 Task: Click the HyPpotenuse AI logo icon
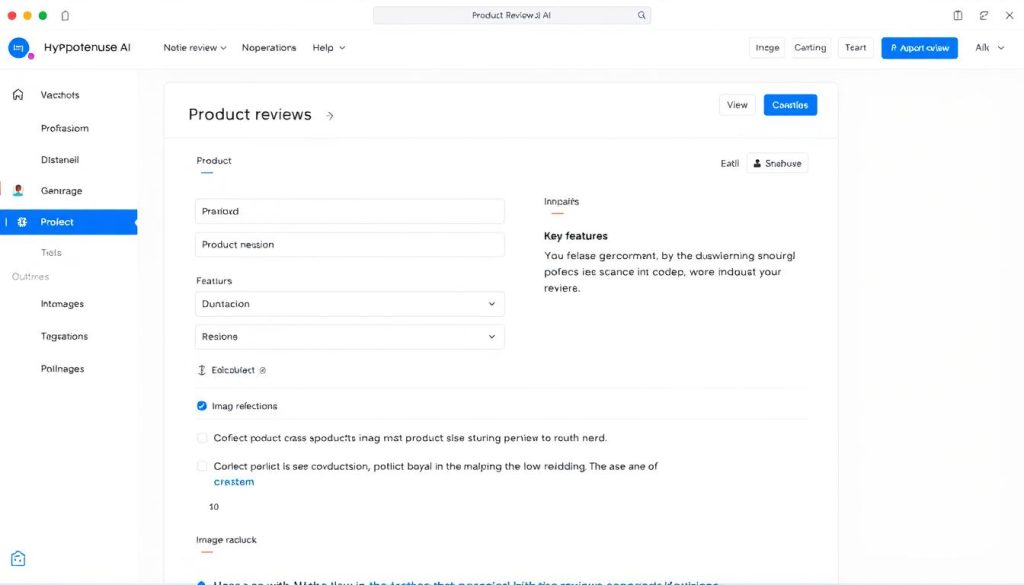tap(20, 47)
